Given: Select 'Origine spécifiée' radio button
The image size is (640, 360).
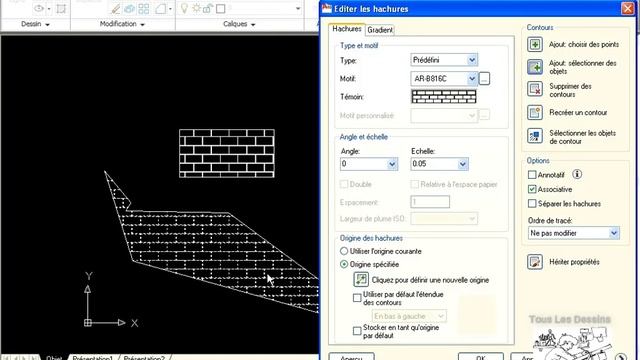Looking at the screenshot, I should pyautogui.click(x=344, y=264).
